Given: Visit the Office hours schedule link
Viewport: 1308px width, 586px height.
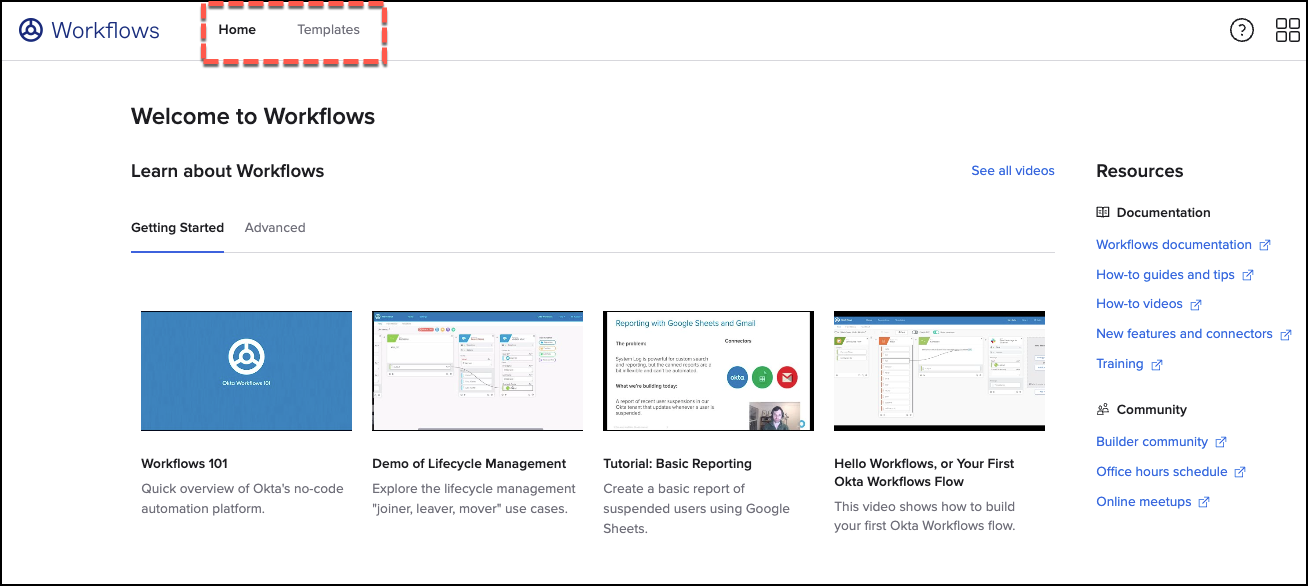Looking at the screenshot, I should [1162, 471].
